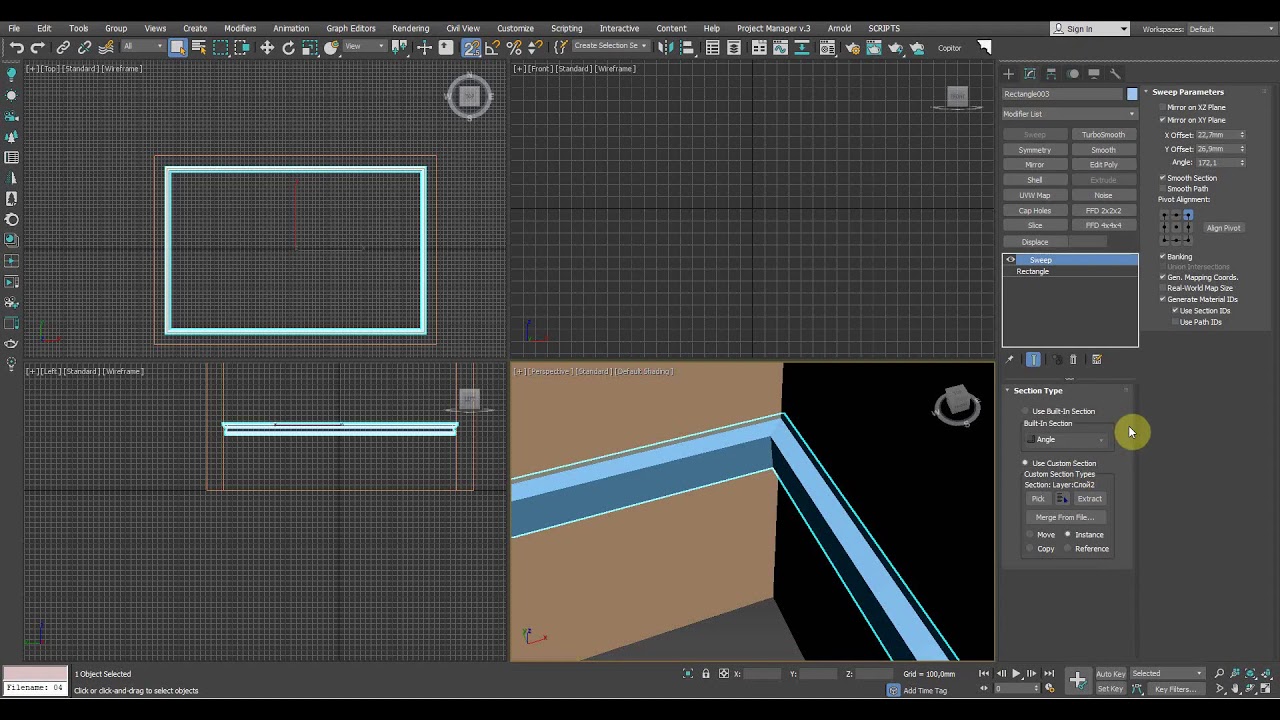Toggle the Smooth Section checkbox
Viewport: 1280px width, 720px height.
[x=1163, y=178]
